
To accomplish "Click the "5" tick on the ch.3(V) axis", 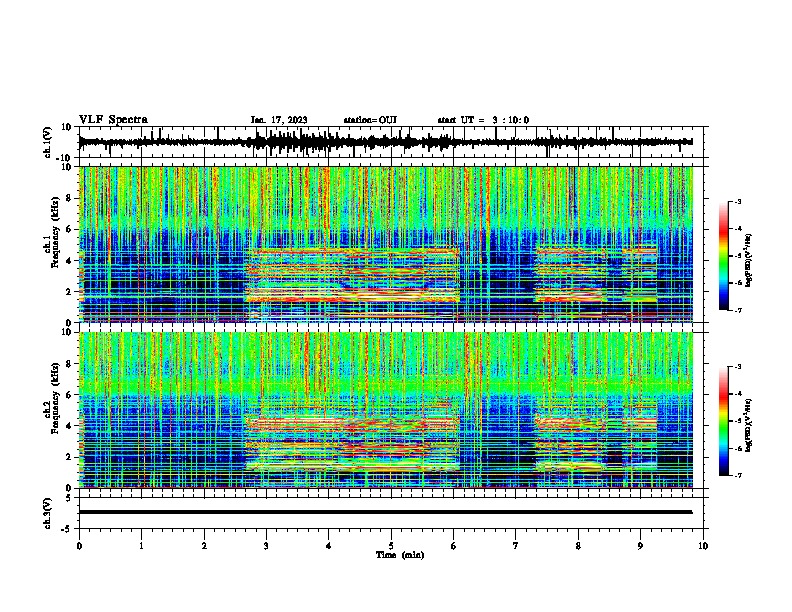I will coord(69,498).
